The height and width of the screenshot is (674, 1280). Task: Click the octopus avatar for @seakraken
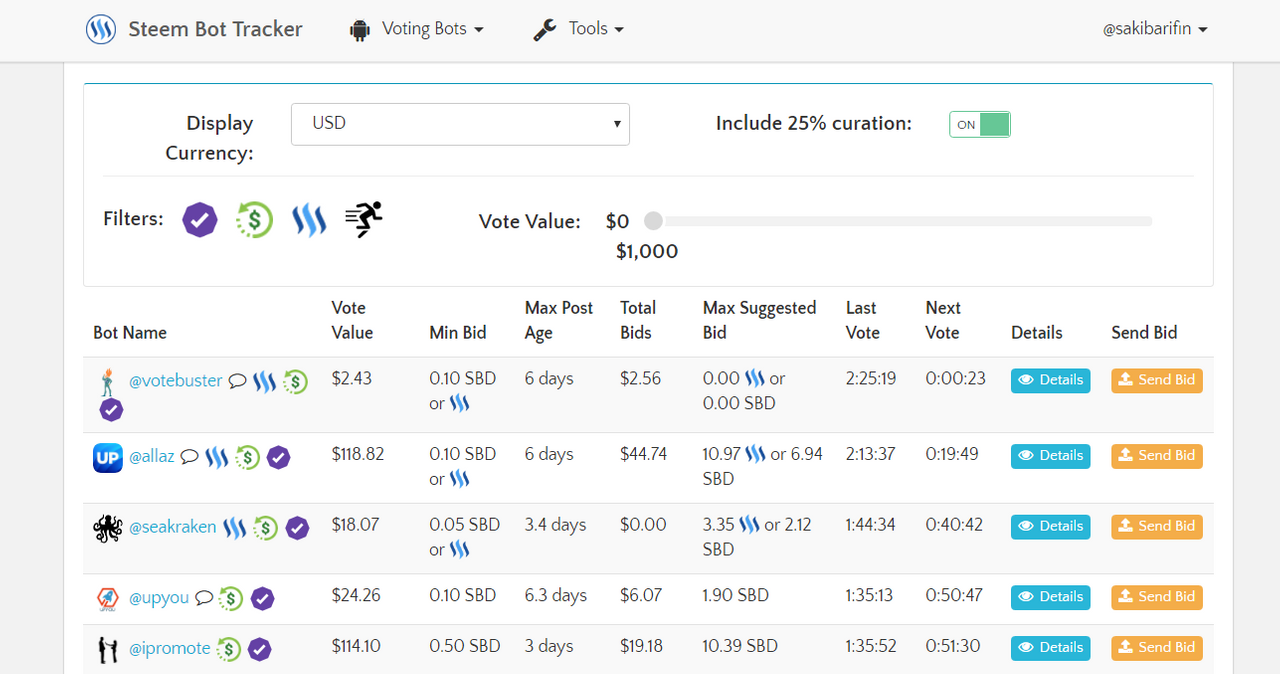[106, 525]
